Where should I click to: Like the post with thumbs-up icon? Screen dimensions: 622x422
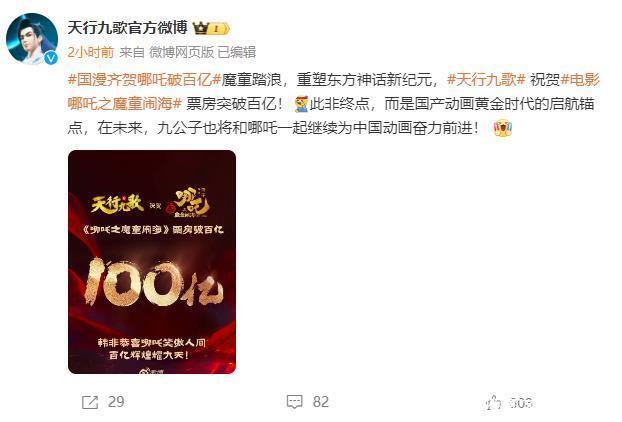pos(493,403)
